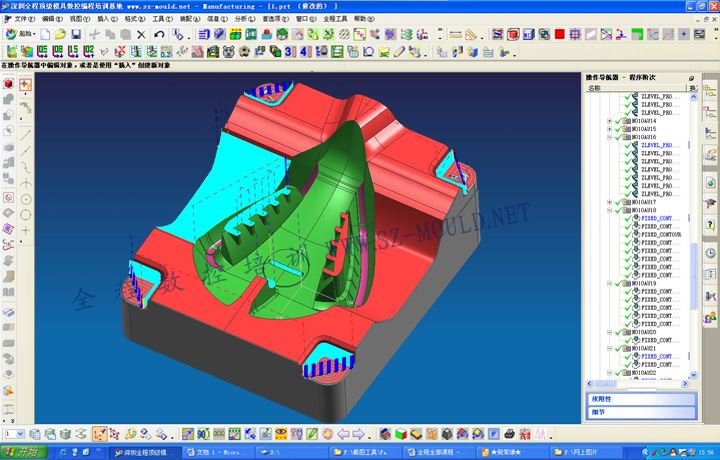Open the 首选项 menu

coord(275,19)
